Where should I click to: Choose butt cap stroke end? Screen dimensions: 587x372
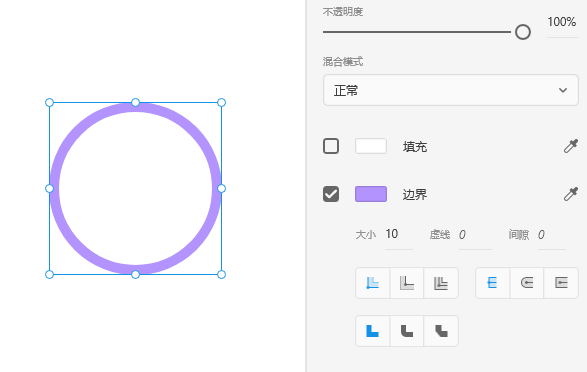(492, 283)
